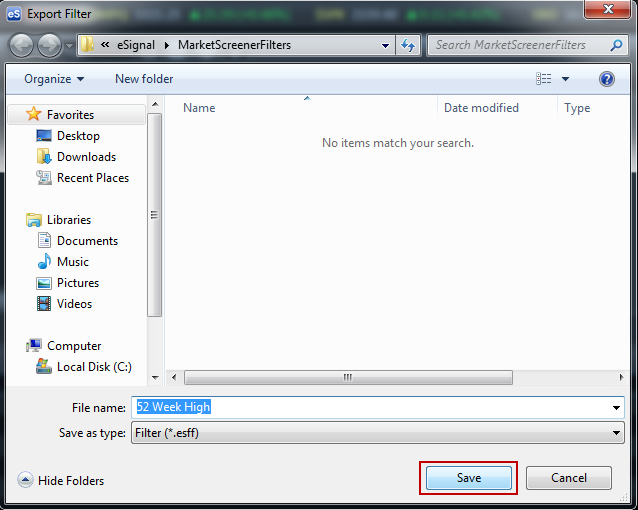
Task: Click the Cancel button
Action: coord(569,478)
